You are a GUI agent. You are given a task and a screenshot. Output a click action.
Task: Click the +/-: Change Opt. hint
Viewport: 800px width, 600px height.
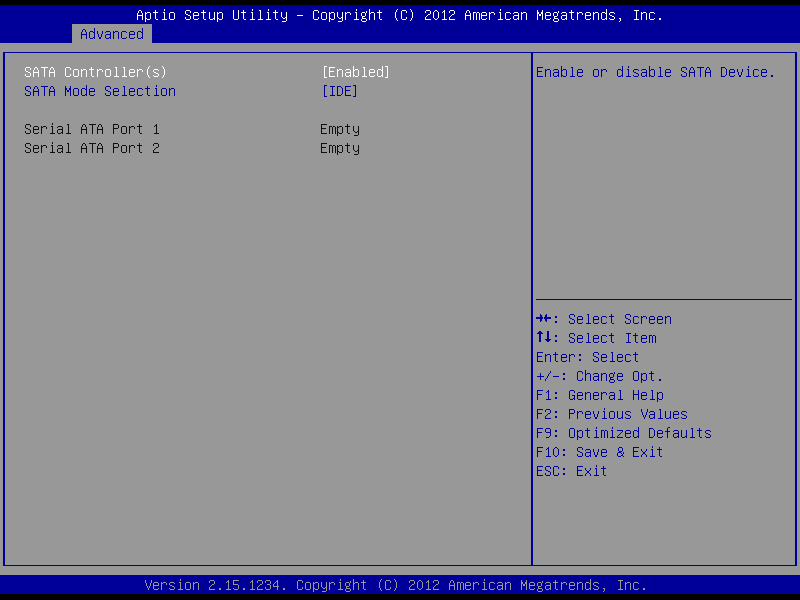point(600,376)
